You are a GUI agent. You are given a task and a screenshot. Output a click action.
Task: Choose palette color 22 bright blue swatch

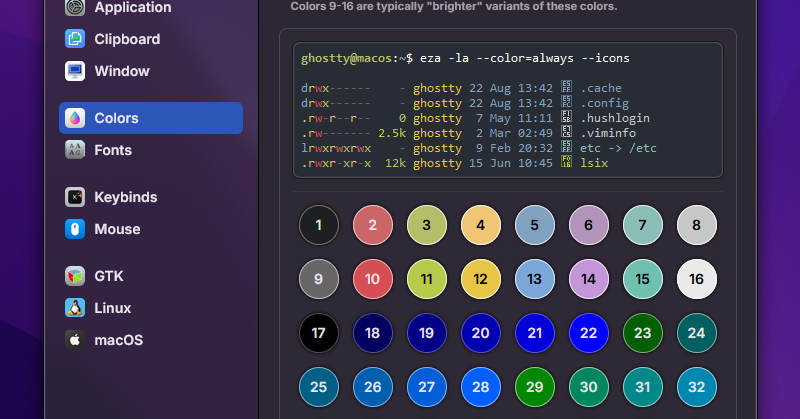pyautogui.click(x=588, y=333)
